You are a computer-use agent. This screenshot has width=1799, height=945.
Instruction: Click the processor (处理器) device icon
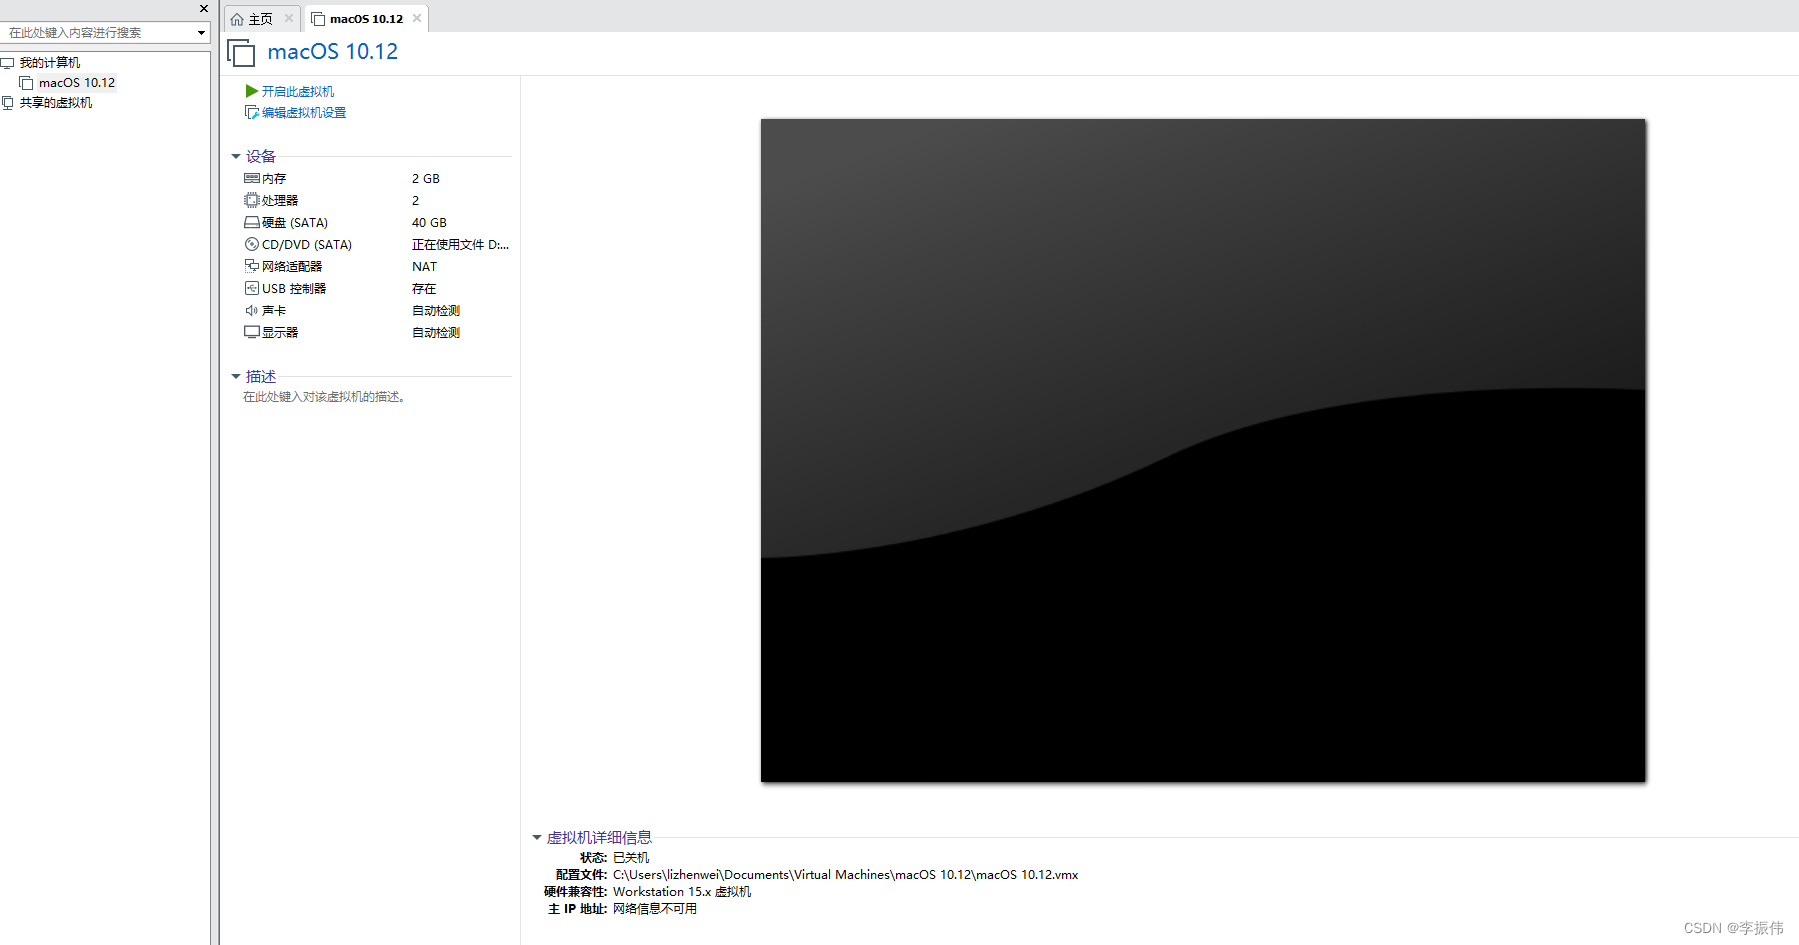(x=252, y=200)
